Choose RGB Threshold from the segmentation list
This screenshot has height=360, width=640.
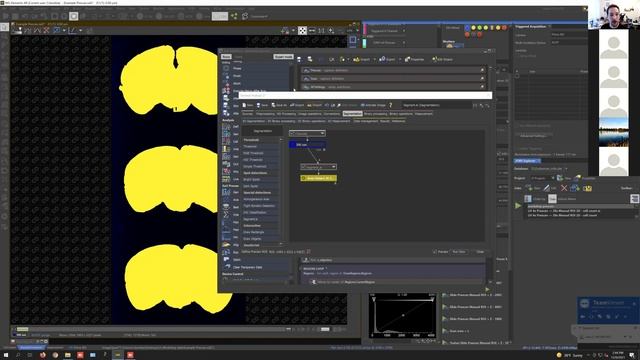[253, 153]
